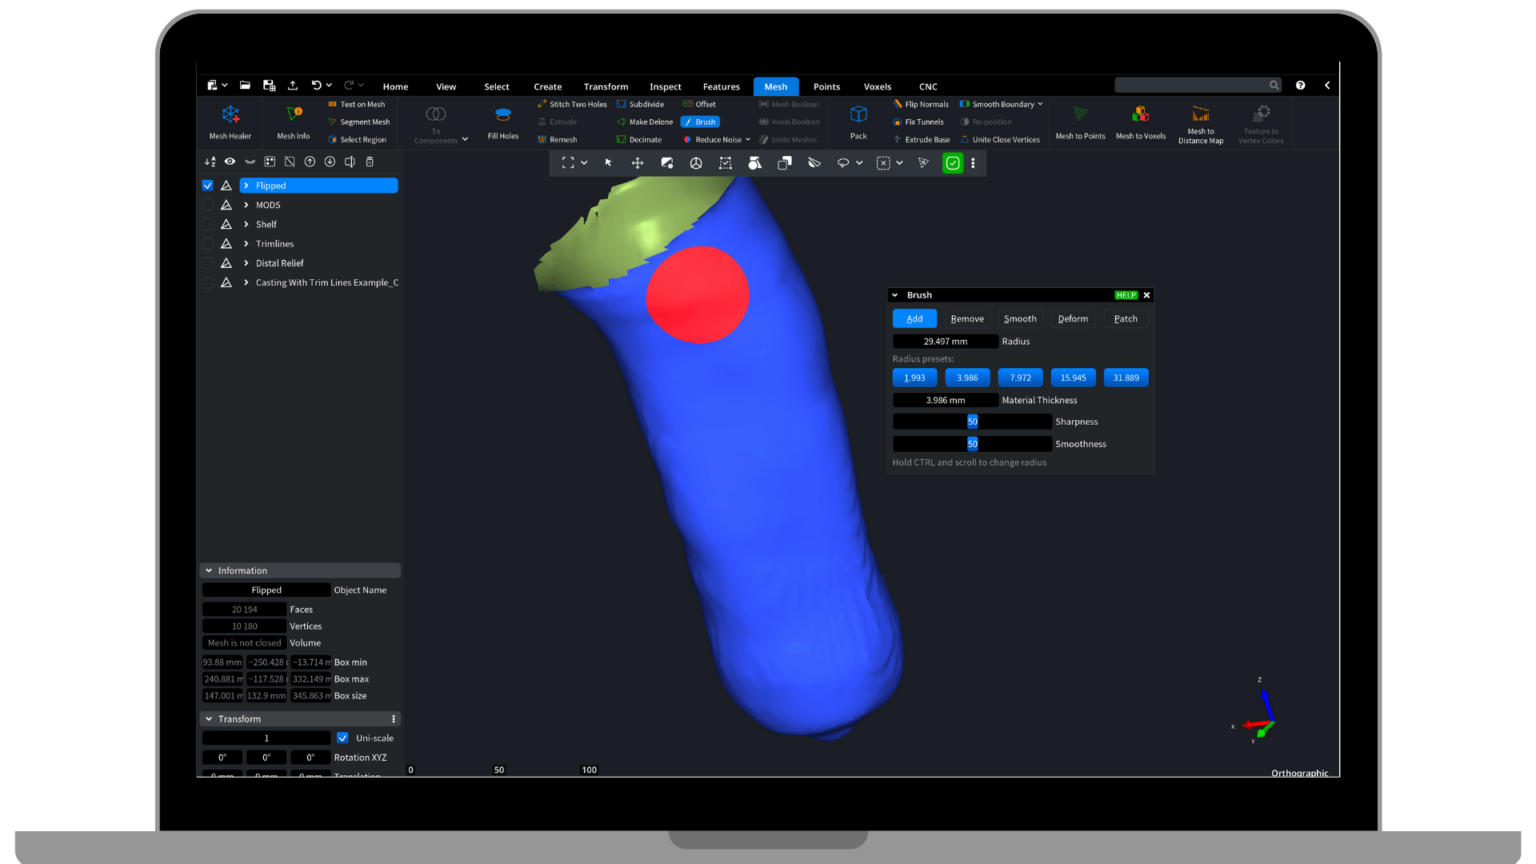Image resolution: width=1536 pixels, height=864 pixels.
Task: Toggle the Uni-scale checkbox
Action: coord(342,737)
